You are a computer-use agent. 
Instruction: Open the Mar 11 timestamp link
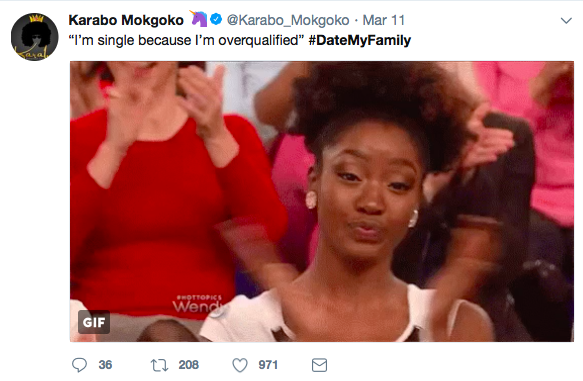[384, 20]
